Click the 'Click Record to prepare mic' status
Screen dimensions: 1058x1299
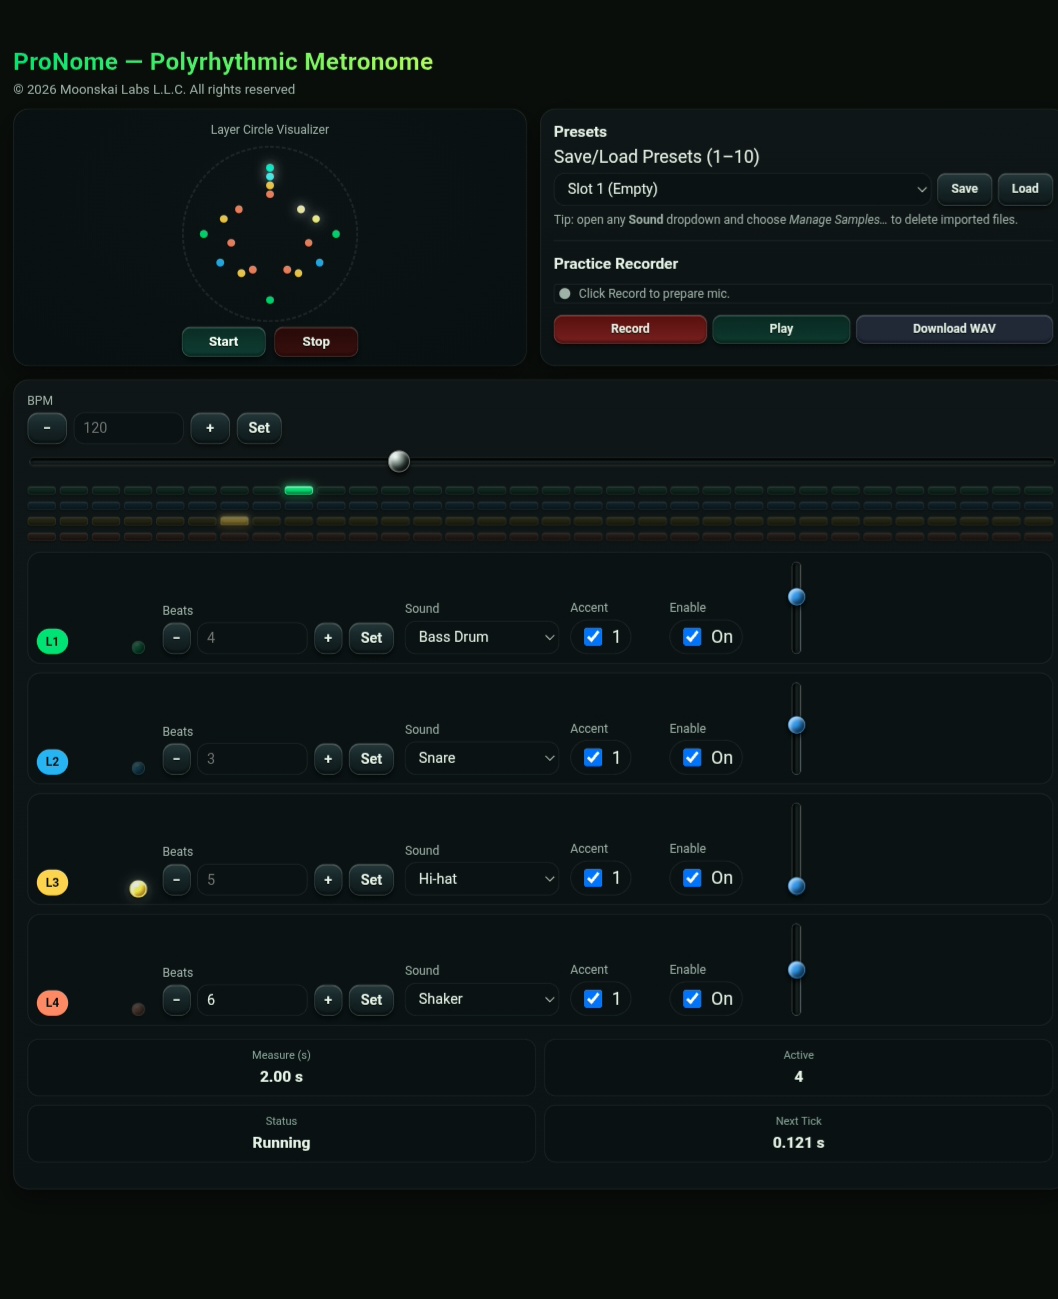pos(803,294)
